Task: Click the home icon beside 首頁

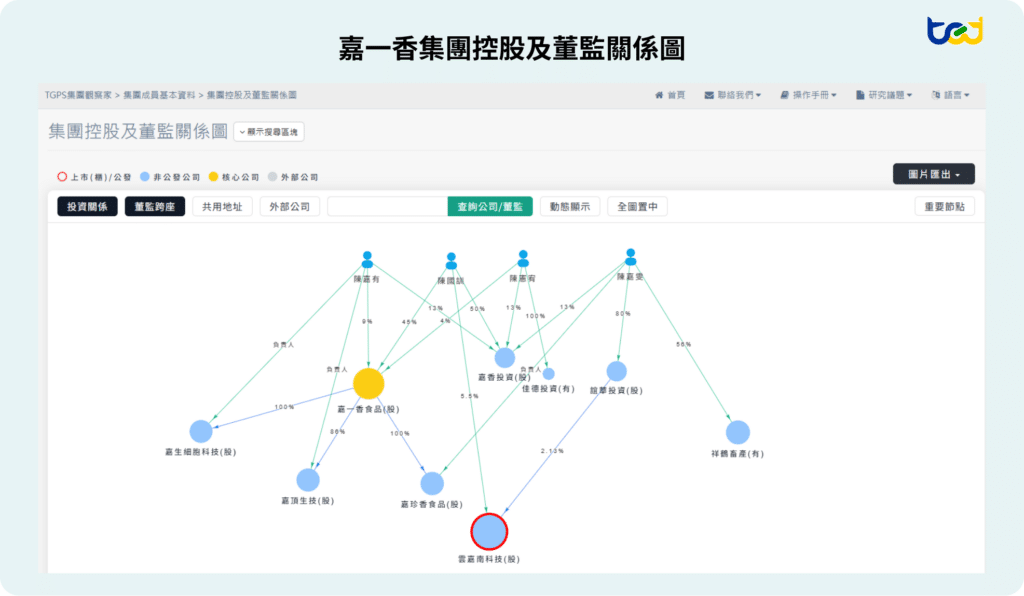Action: tap(659, 95)
